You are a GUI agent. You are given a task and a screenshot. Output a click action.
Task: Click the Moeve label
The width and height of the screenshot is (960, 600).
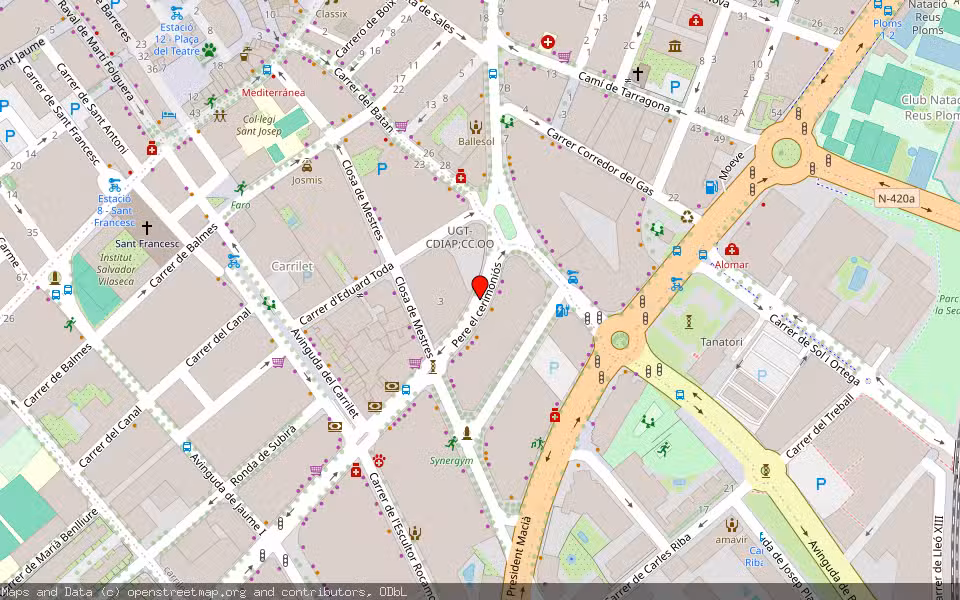[x=731, y=166]
